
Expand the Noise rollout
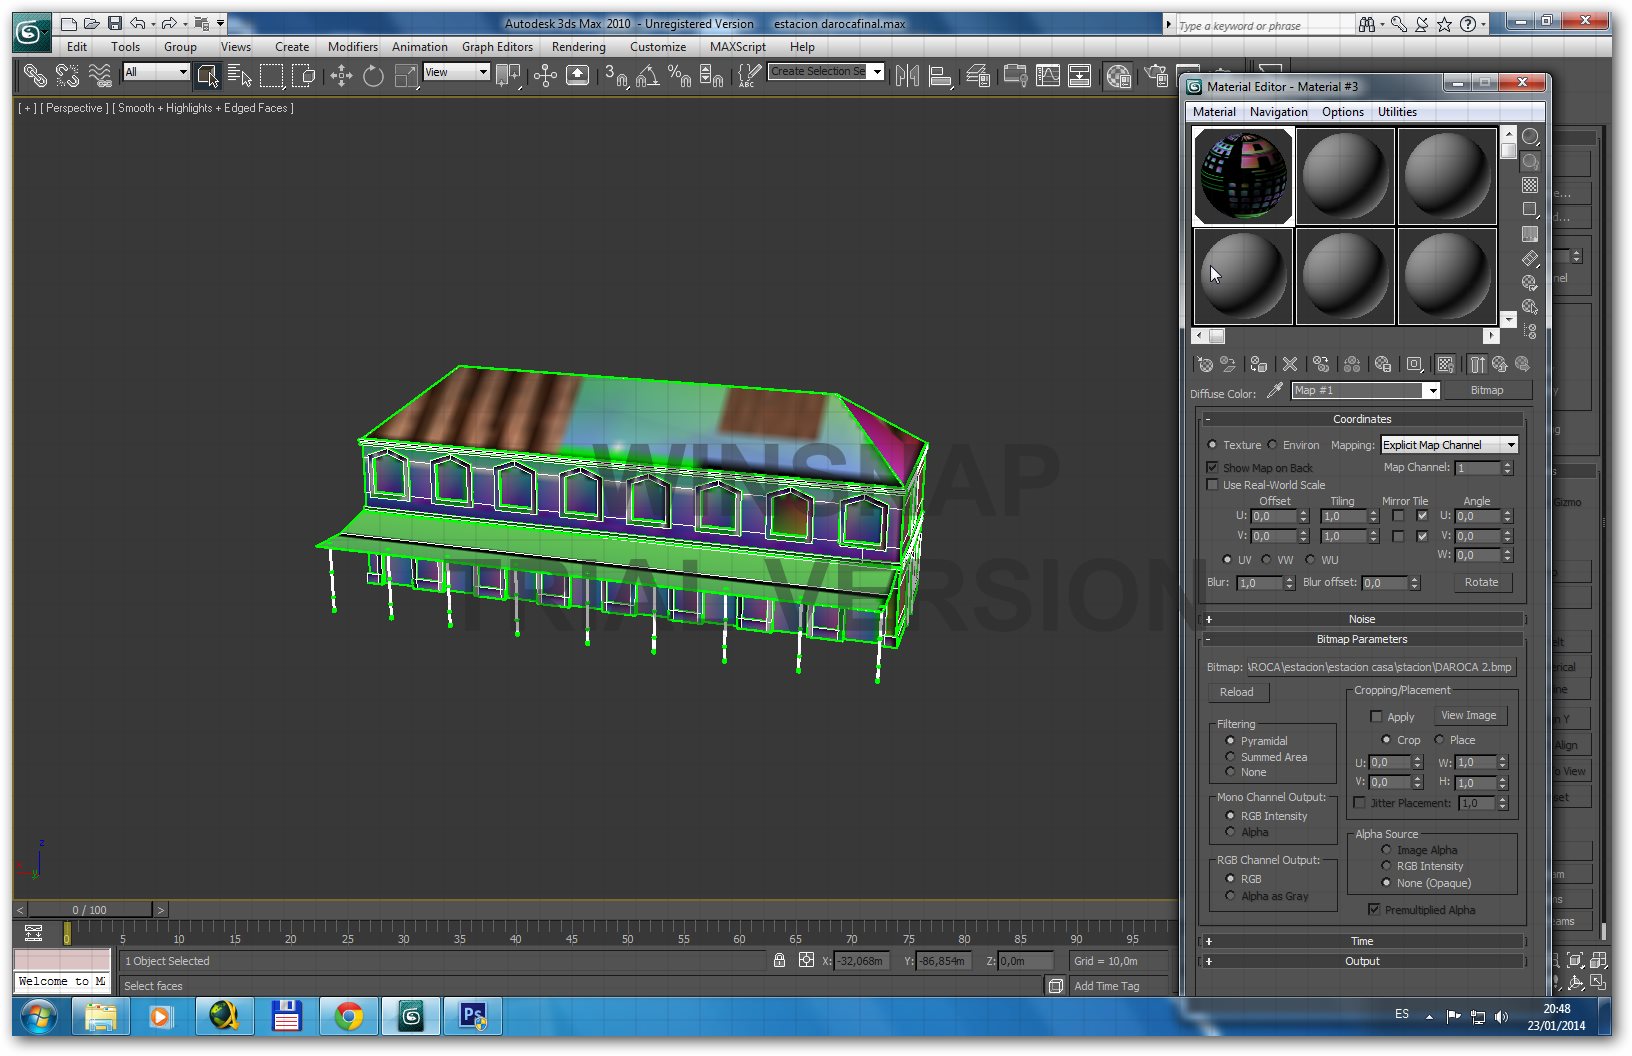tap(1362, 619)
